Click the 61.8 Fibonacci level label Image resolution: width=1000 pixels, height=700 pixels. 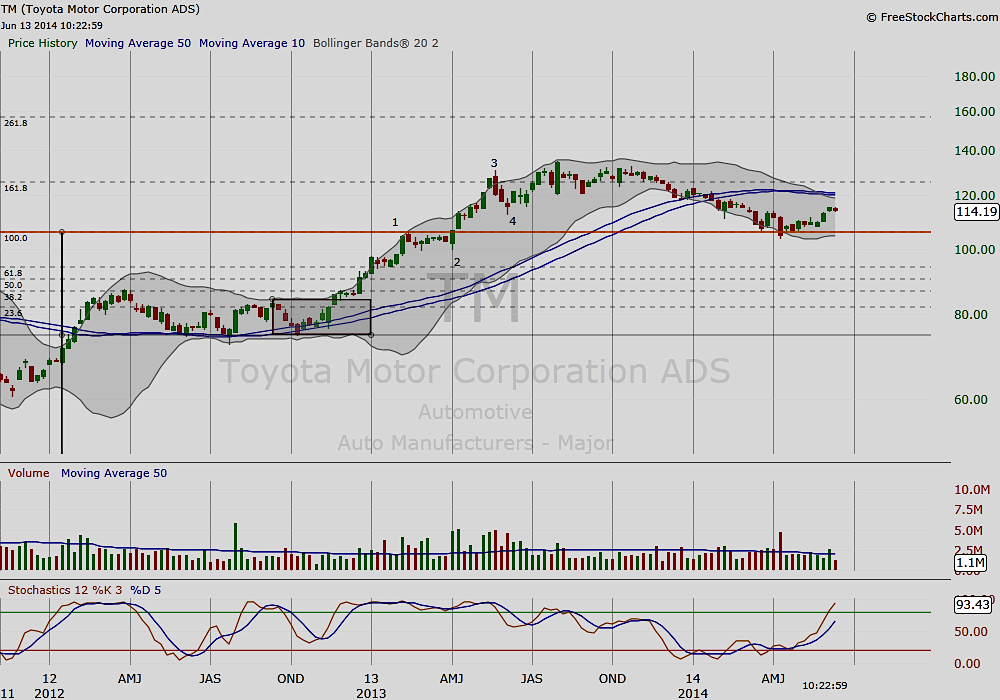pyautogui.click(x=13, y=273)
